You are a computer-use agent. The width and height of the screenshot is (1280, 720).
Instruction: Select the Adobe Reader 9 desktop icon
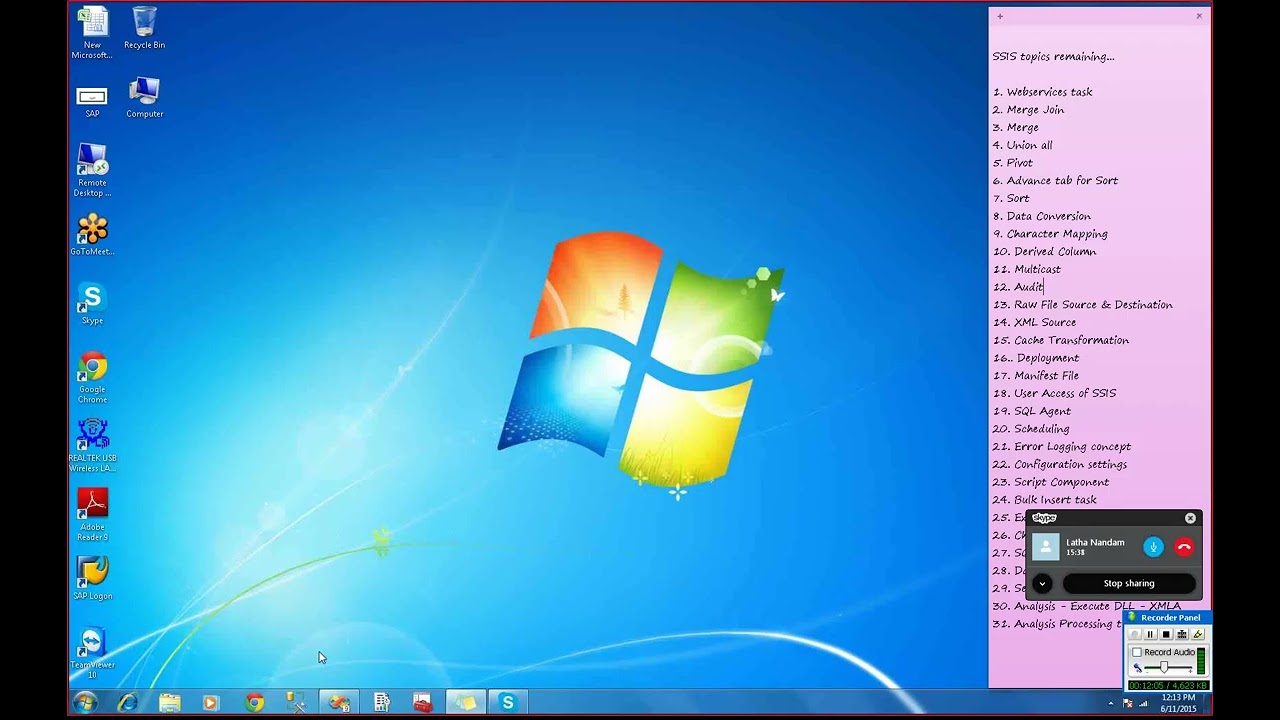tap(92, 514)
